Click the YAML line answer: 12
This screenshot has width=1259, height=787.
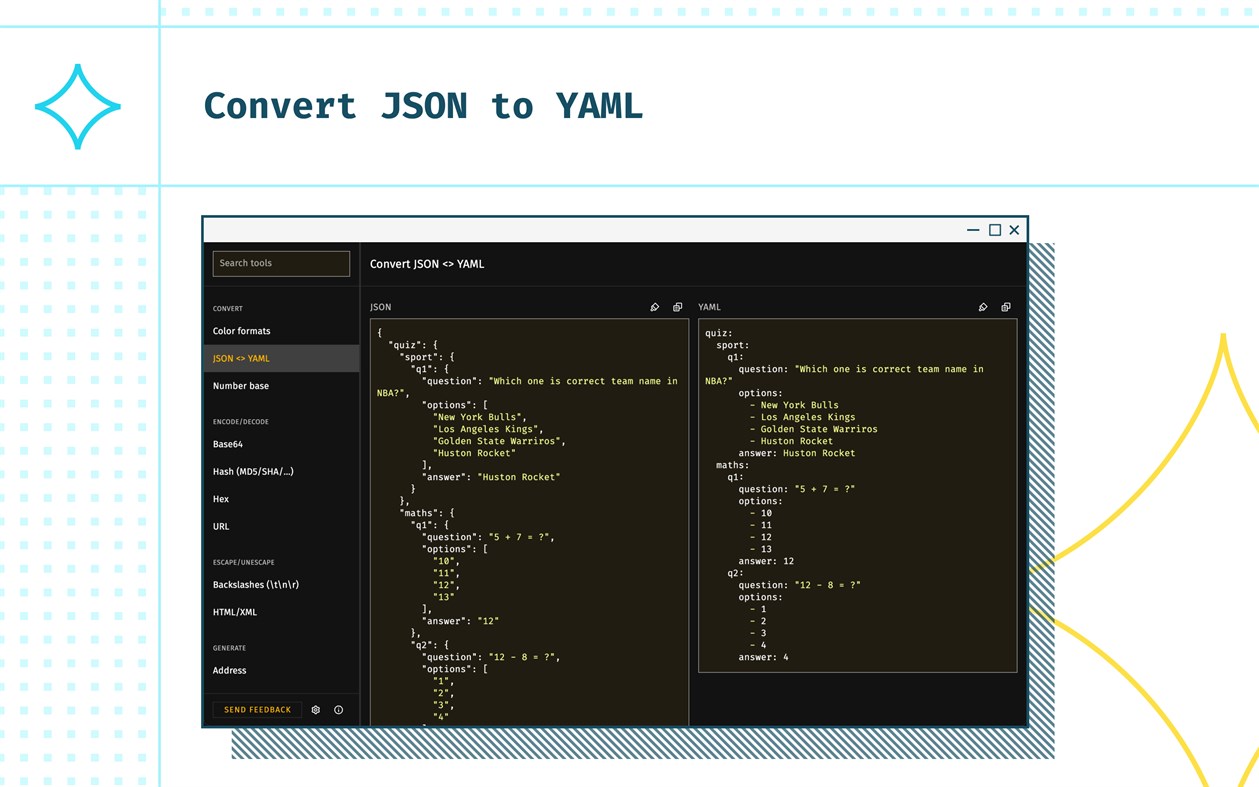pyautogui.click(x=767, y=561)
